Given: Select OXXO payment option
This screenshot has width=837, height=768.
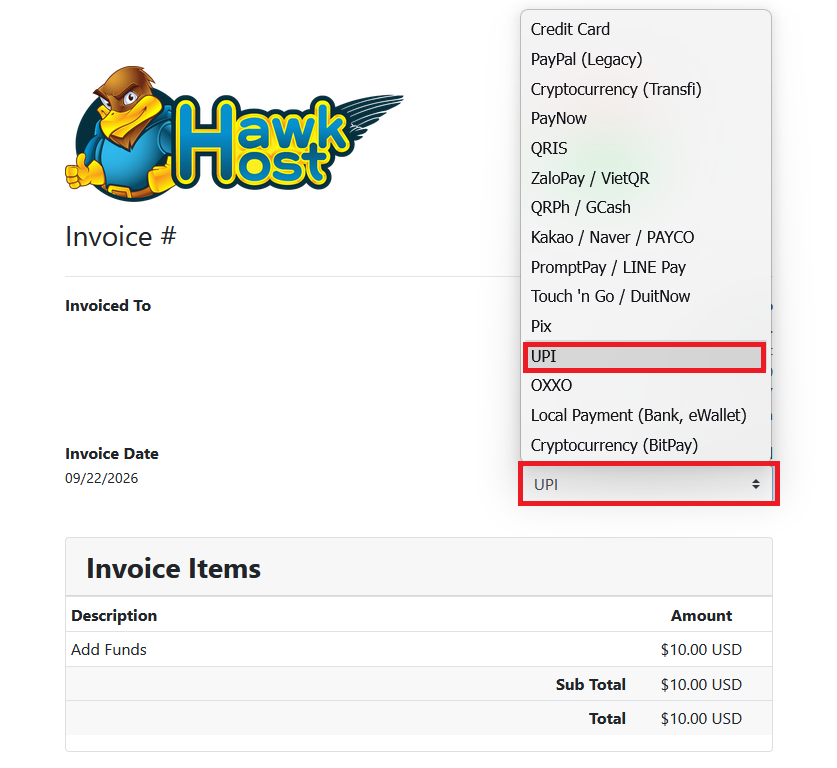Looking at the screenshot, I should [x=645, y=386].
